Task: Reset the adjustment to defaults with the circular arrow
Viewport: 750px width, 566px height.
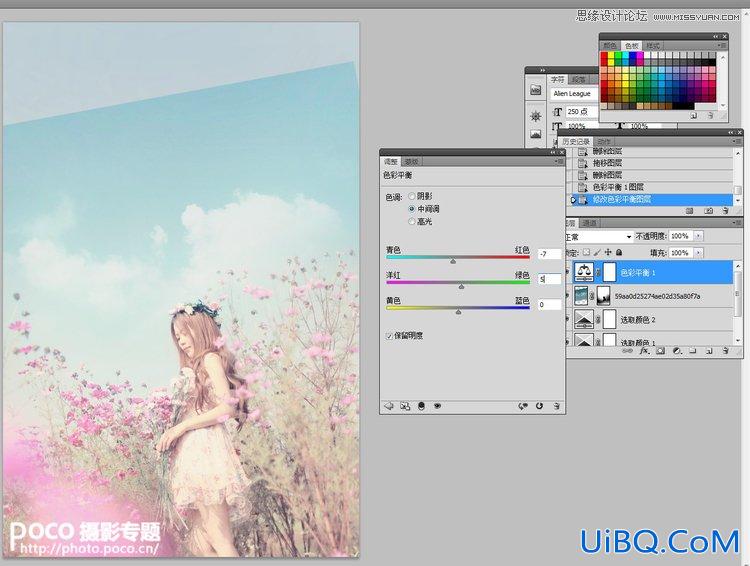Action: pyautogui.click(x=540, y=406)
